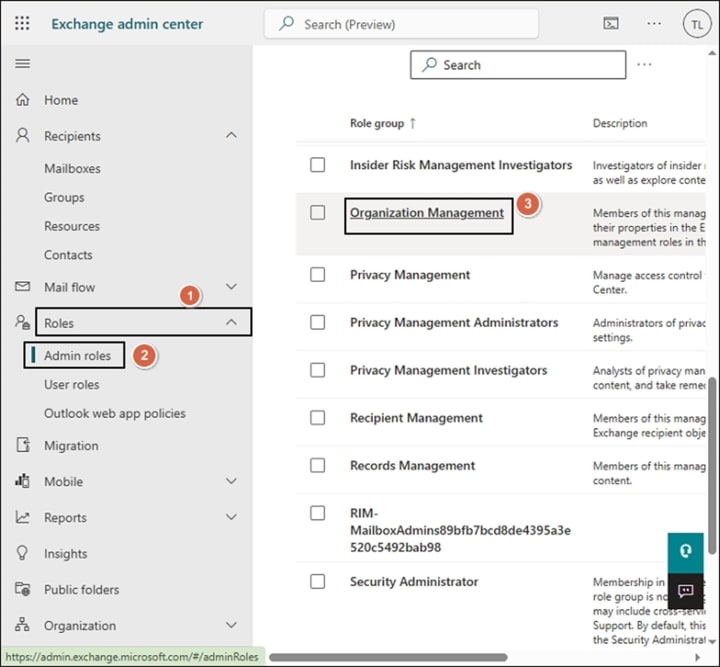Select Admin roles in navigation

click(x=77, y=355)
